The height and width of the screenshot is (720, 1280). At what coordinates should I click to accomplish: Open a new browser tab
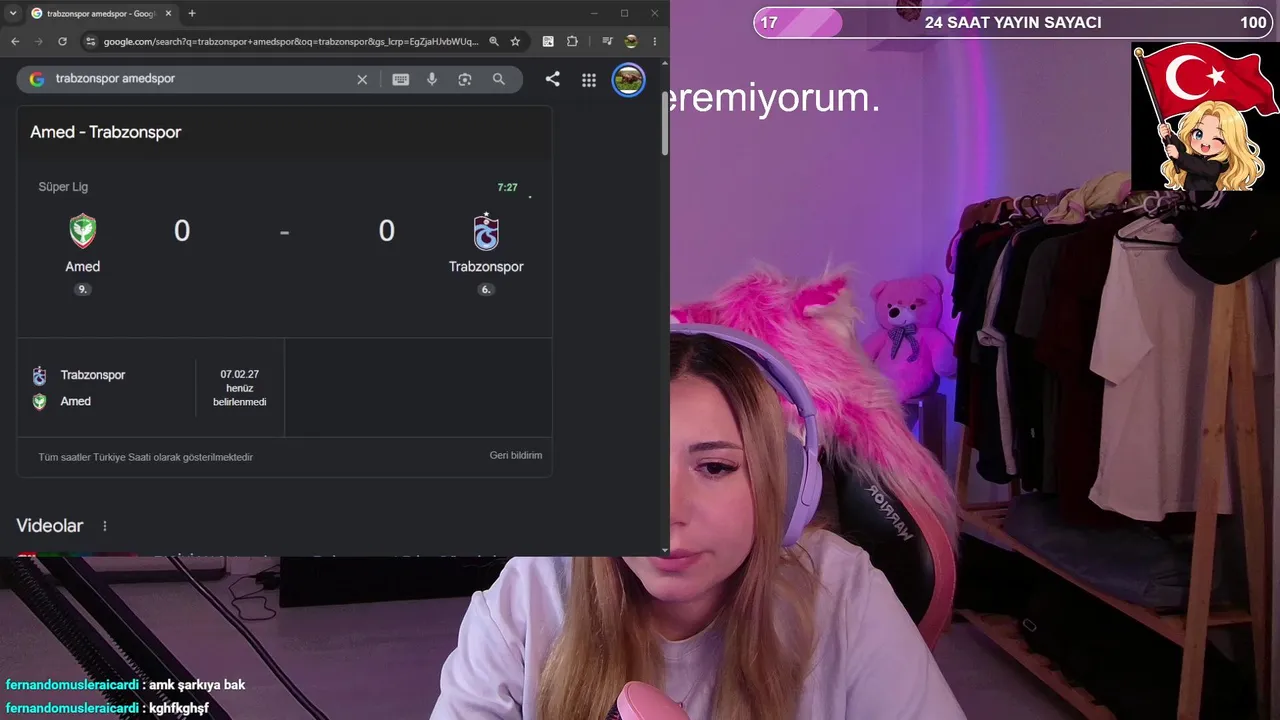pyautogui.click(x=192, y=13)
